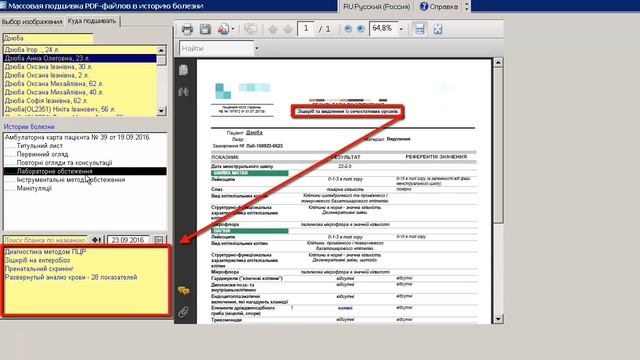
Task: Select the Зіщкріб на ентеробіоз form
Action: [37, 260]
